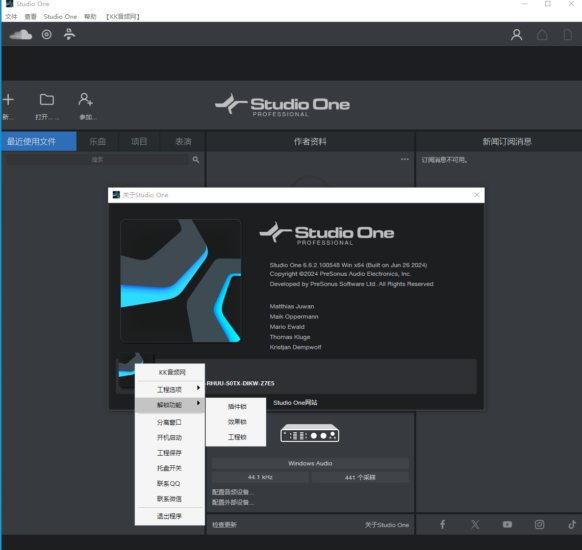
Task: Click the toolbar icon right of the circular target
Action: (x=69, y=34)
